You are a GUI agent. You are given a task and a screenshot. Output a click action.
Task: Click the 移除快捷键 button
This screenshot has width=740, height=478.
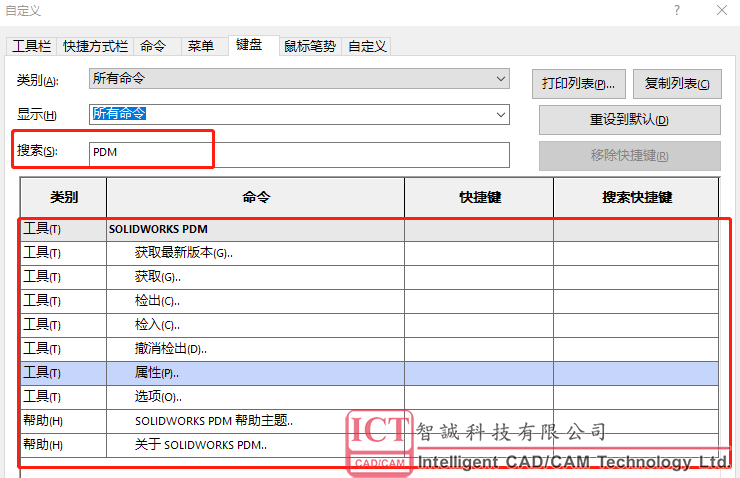click(x=630, y=156)
